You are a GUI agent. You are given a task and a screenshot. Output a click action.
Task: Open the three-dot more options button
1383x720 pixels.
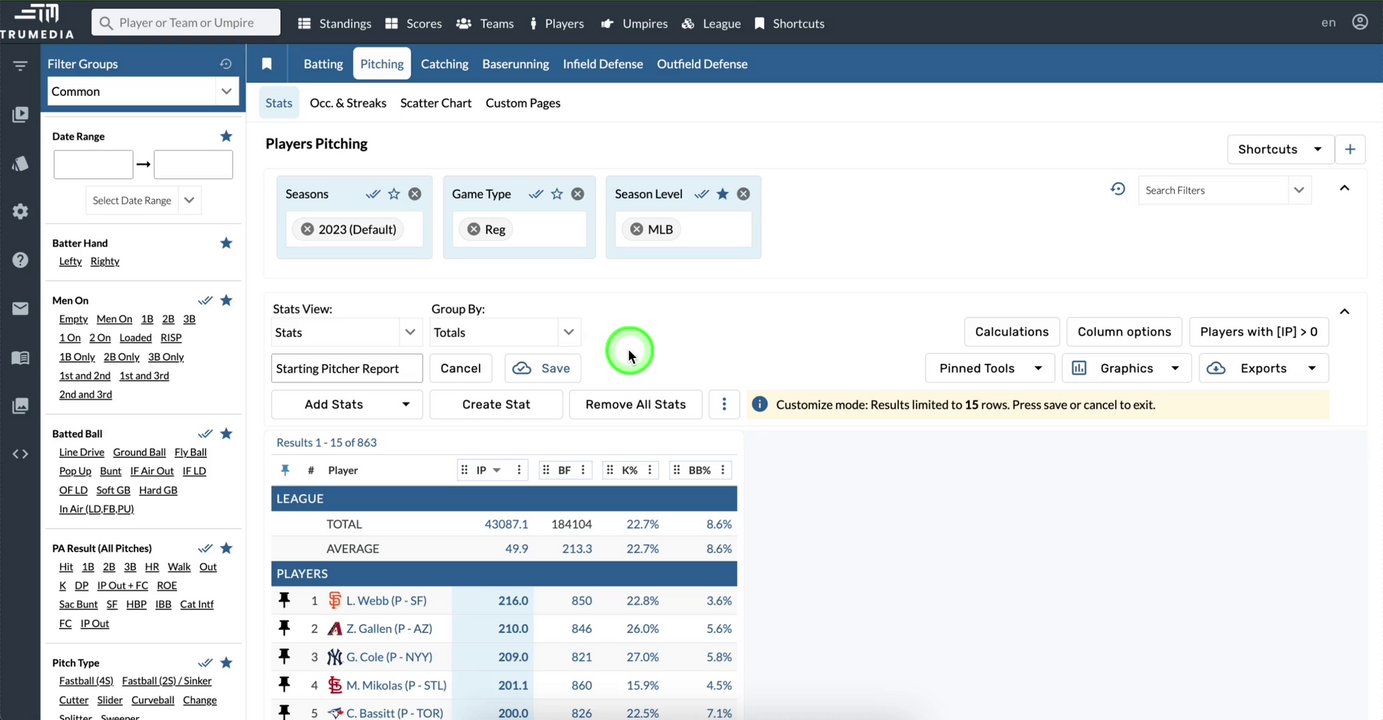724,404
